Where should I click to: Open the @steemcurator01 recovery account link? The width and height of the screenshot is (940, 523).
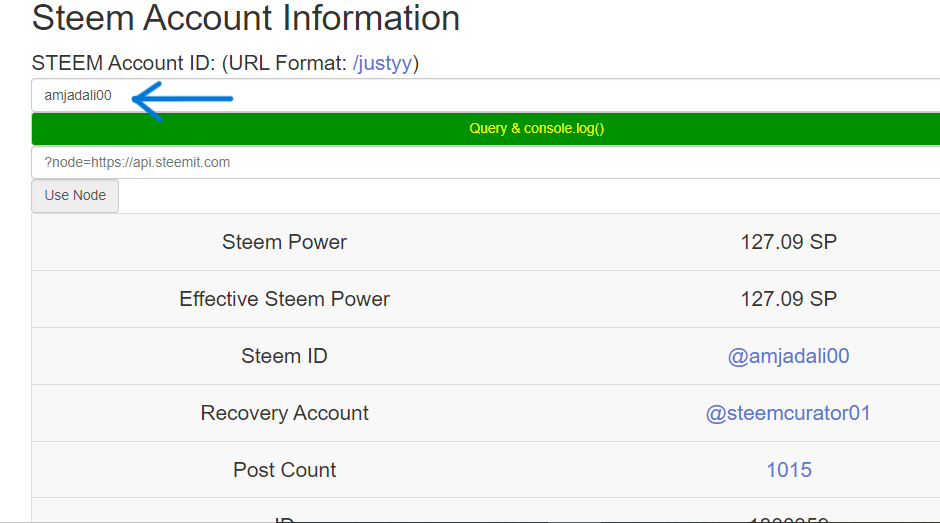coord(788,413)
